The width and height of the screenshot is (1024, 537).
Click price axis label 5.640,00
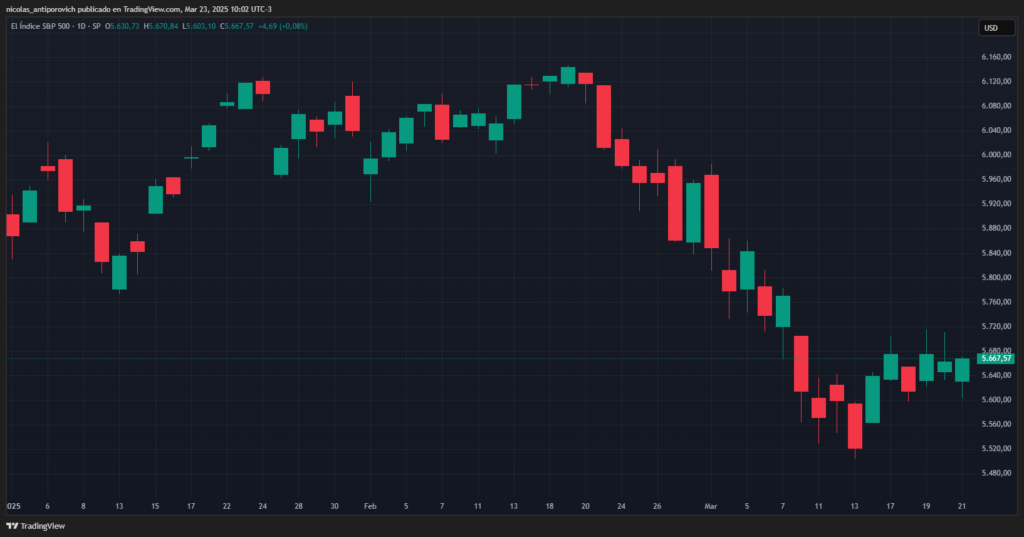996,375
